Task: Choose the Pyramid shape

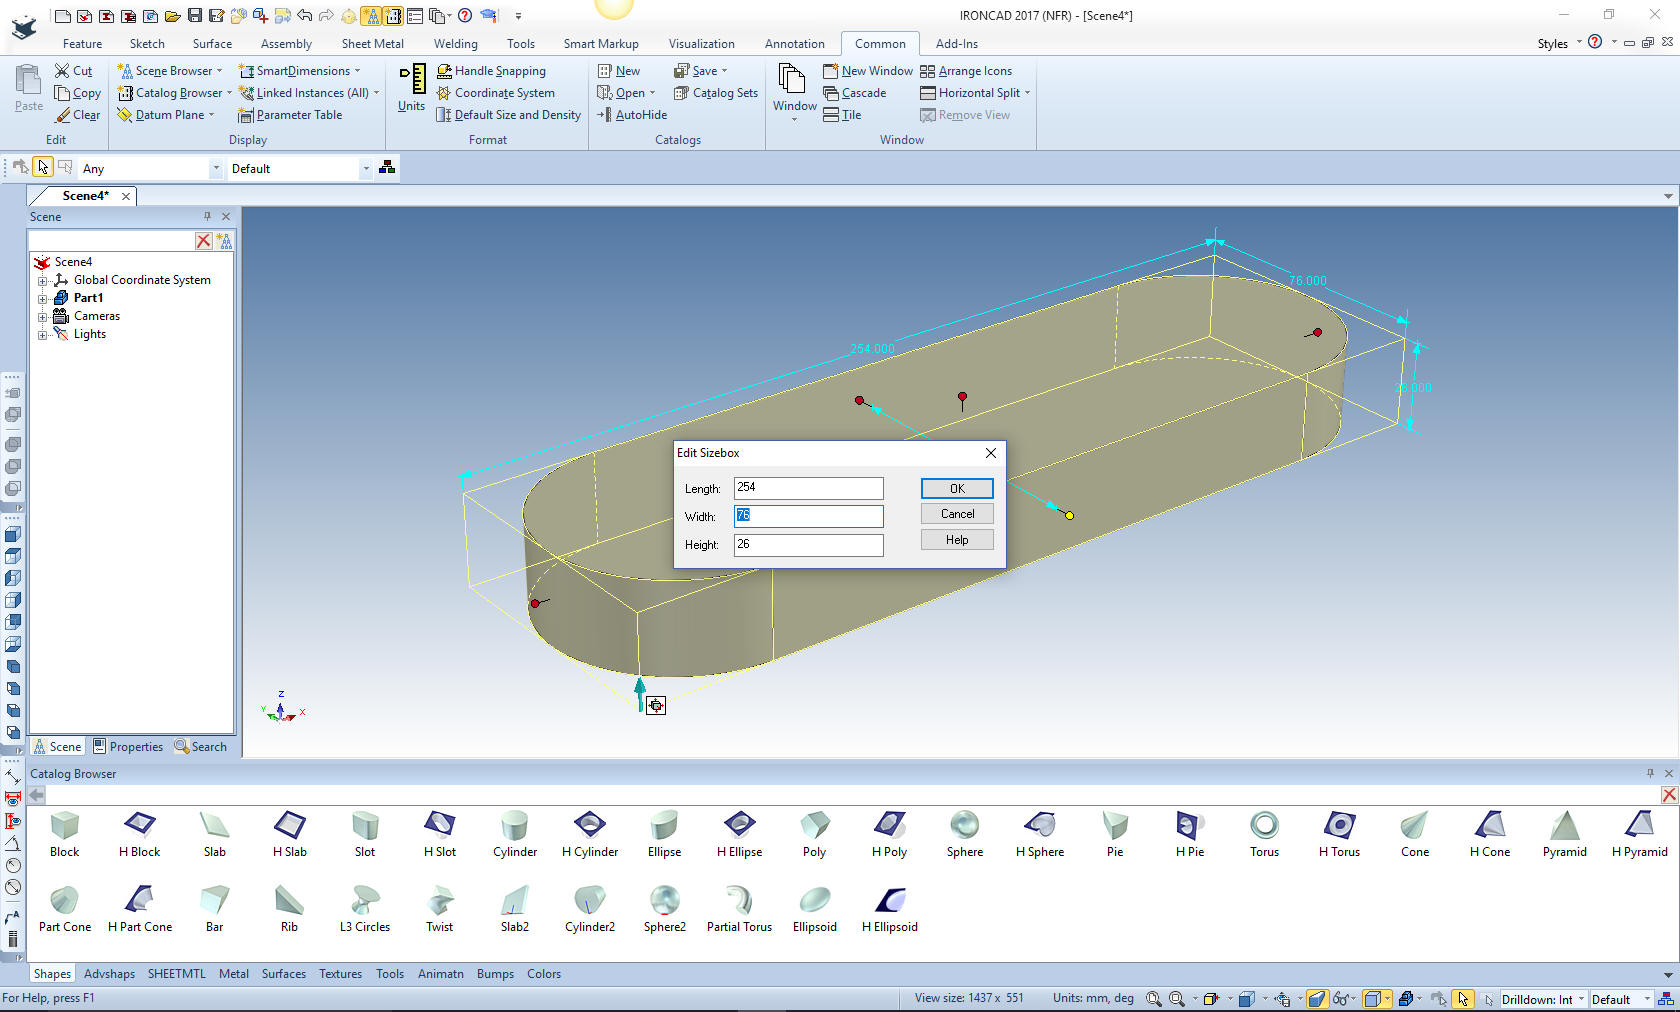Action: [1564, 834]
